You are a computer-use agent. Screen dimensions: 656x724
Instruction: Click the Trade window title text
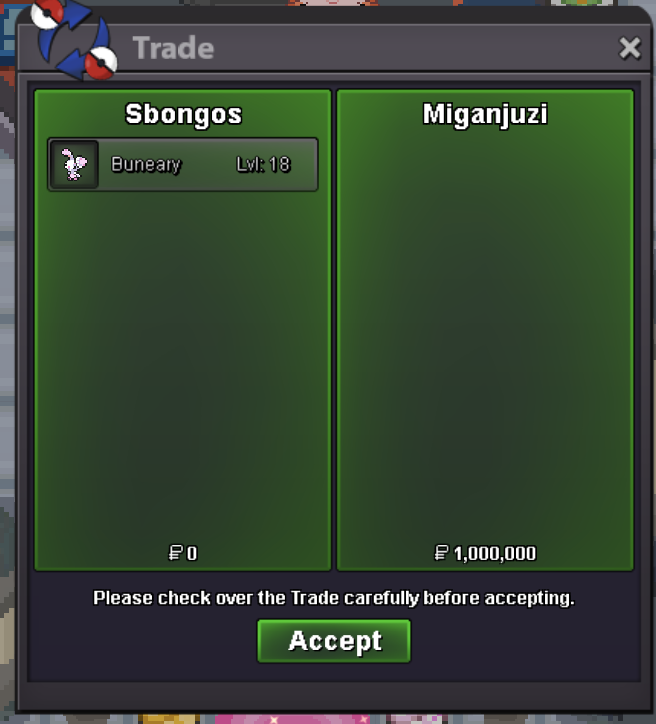point(174,48)
